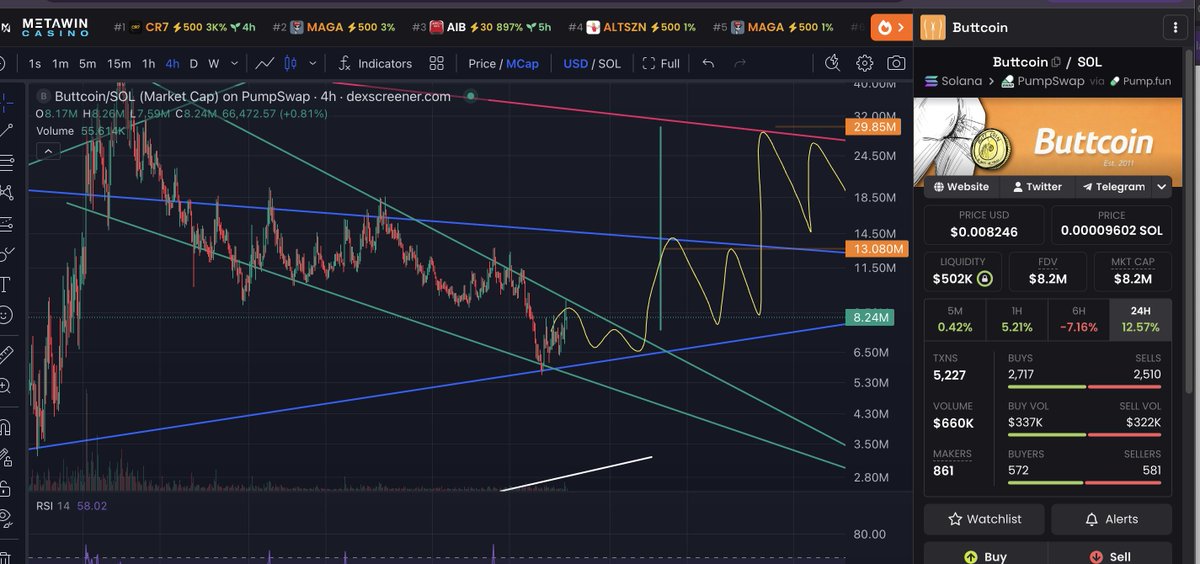This screenshot has width=1200, height=564.
Task: Click the trash remove drawings icon
Action: [x=5, y=556]
